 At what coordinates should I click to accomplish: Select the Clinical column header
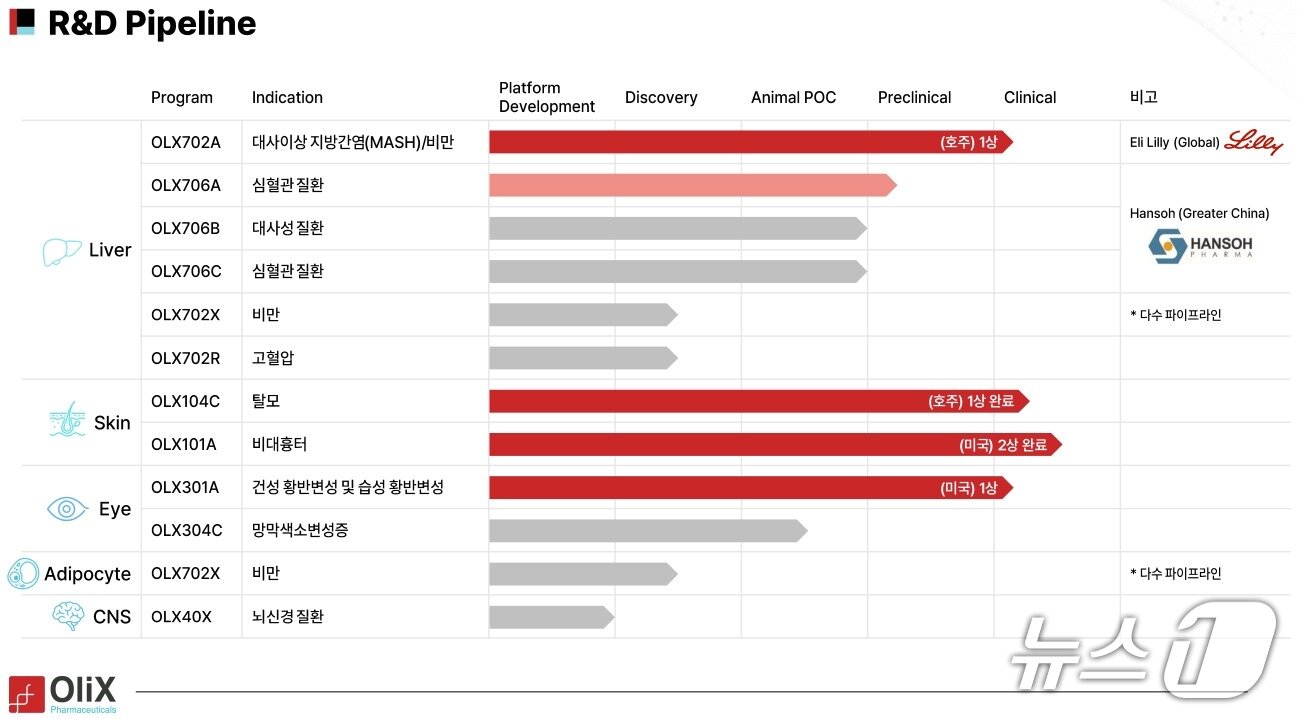click(1029, 98)
